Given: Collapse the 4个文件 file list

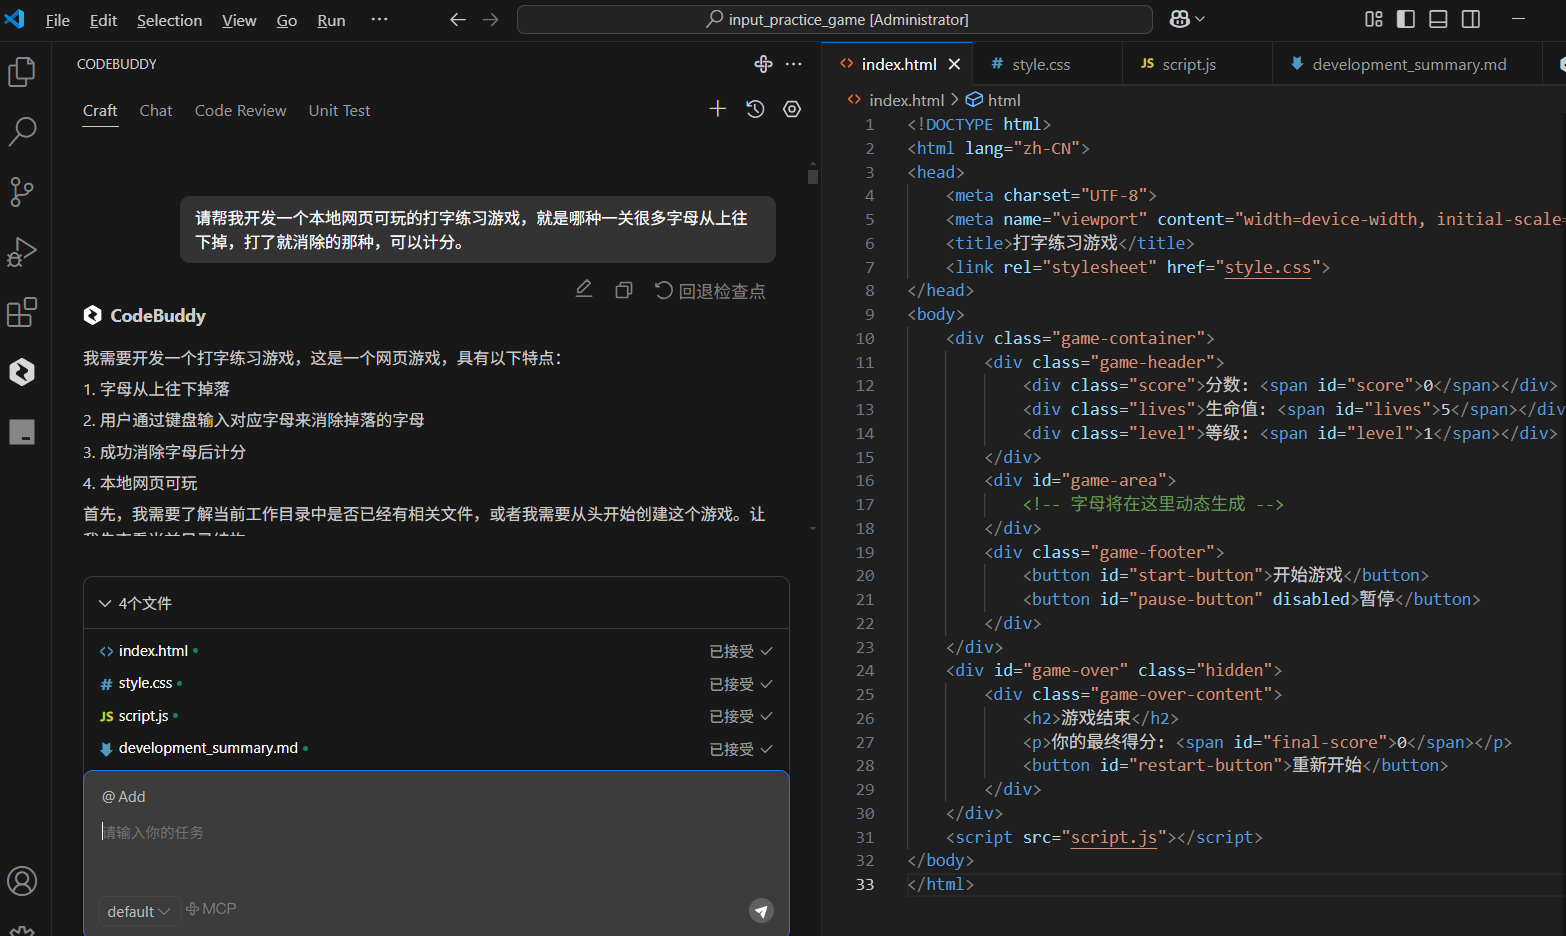Looking at the screenshot, I should coord(135,603).
